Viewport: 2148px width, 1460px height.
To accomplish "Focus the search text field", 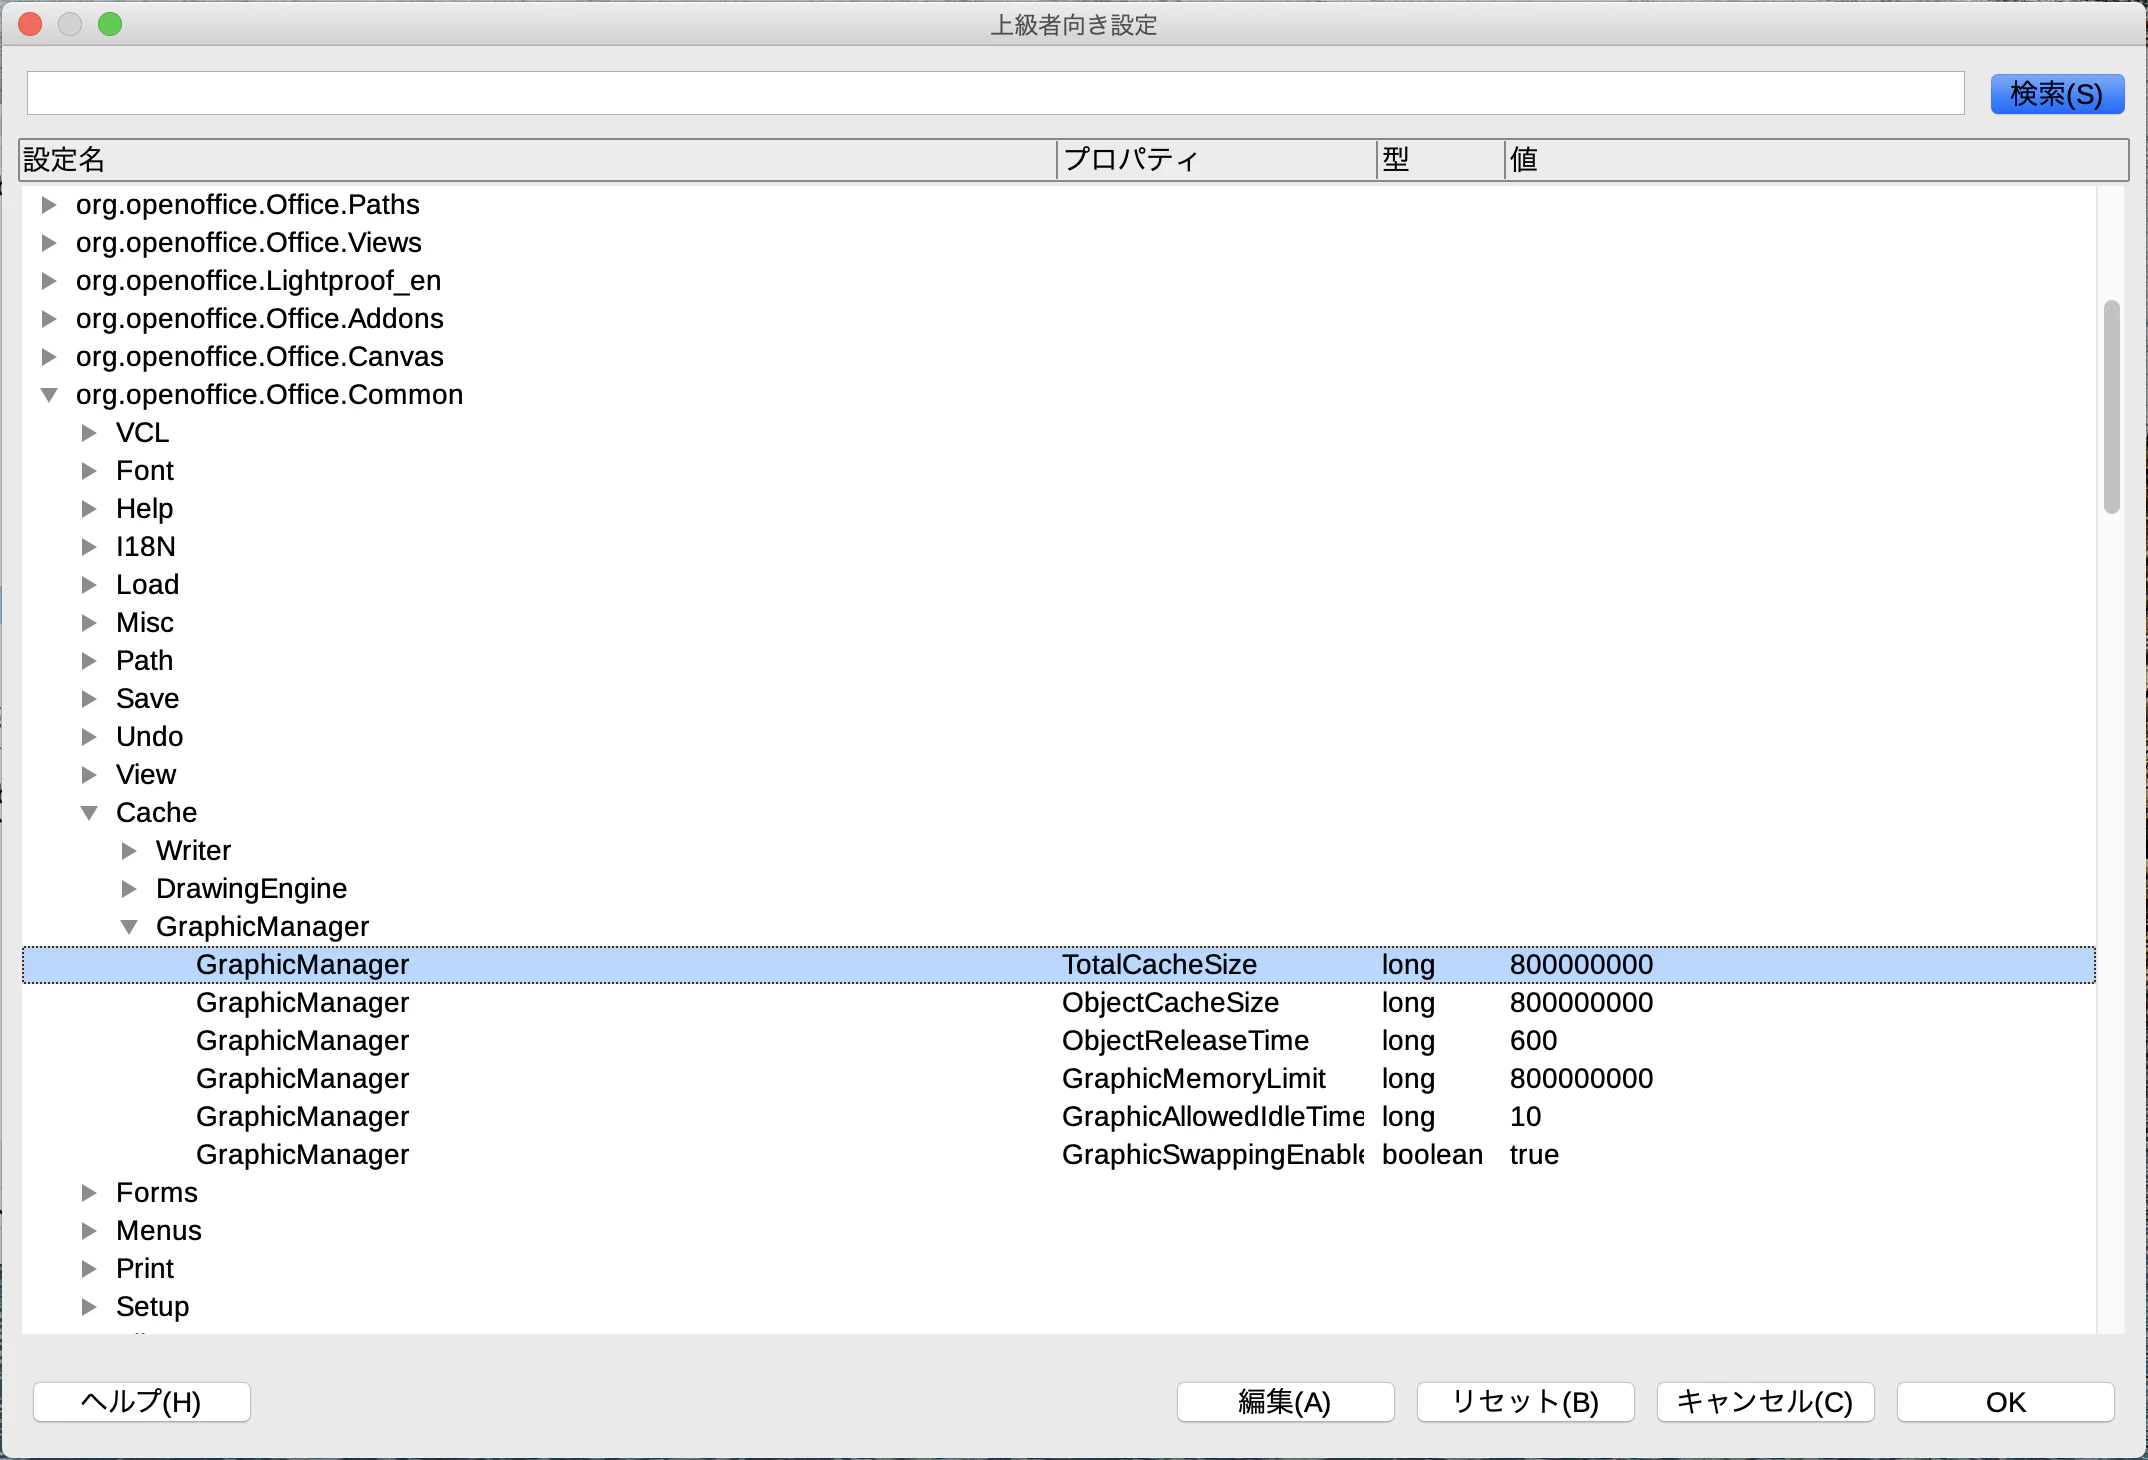I will (995, 93).
